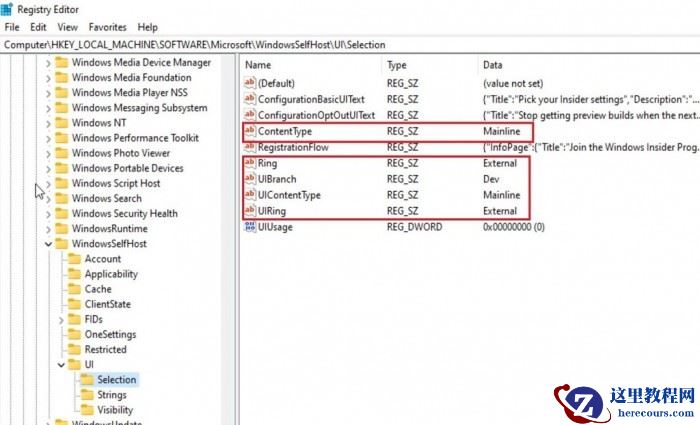Click the UIUsage data 0x00000000 (0)

514,227
